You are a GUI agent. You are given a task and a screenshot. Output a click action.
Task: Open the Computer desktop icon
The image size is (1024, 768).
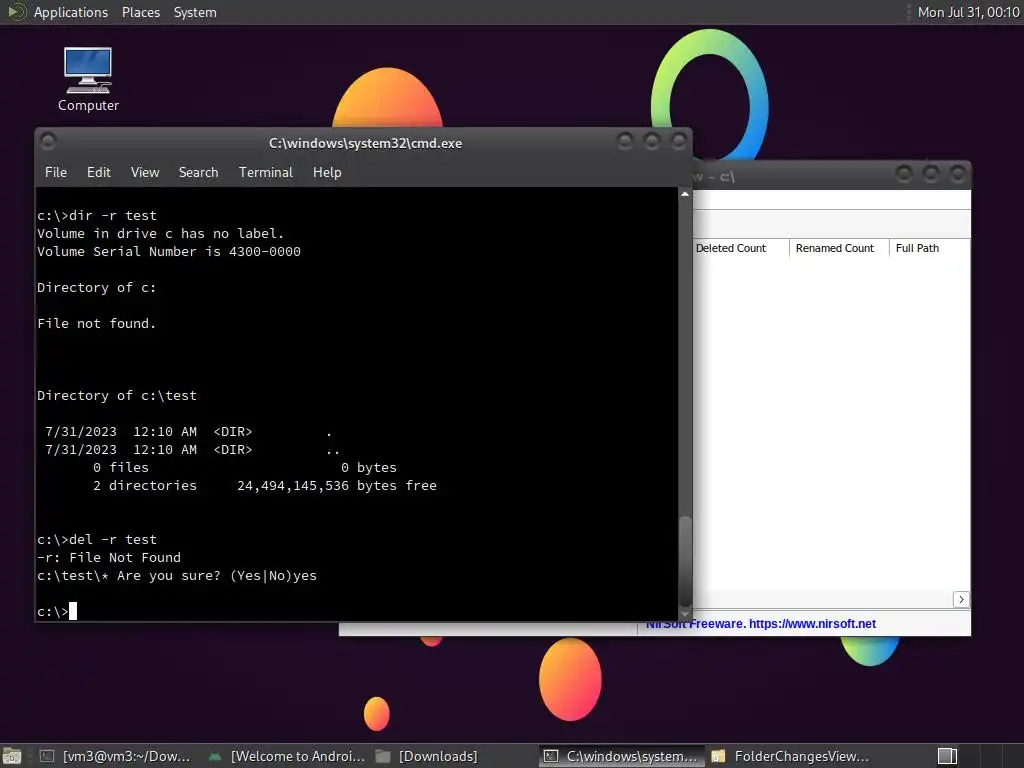coord(88,79)
